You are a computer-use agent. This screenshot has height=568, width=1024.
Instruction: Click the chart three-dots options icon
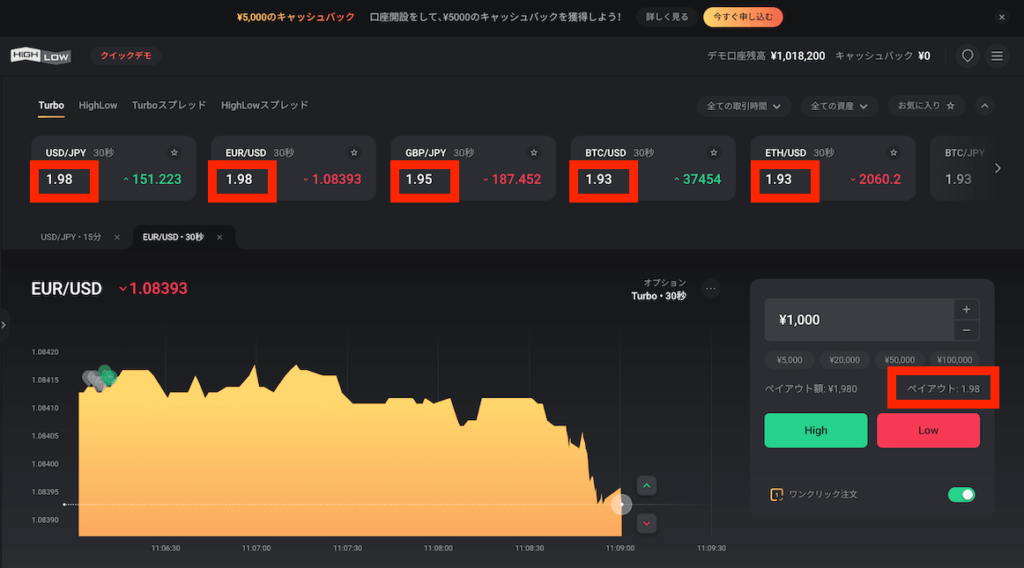pyautogui.click(x=711, y=289)
